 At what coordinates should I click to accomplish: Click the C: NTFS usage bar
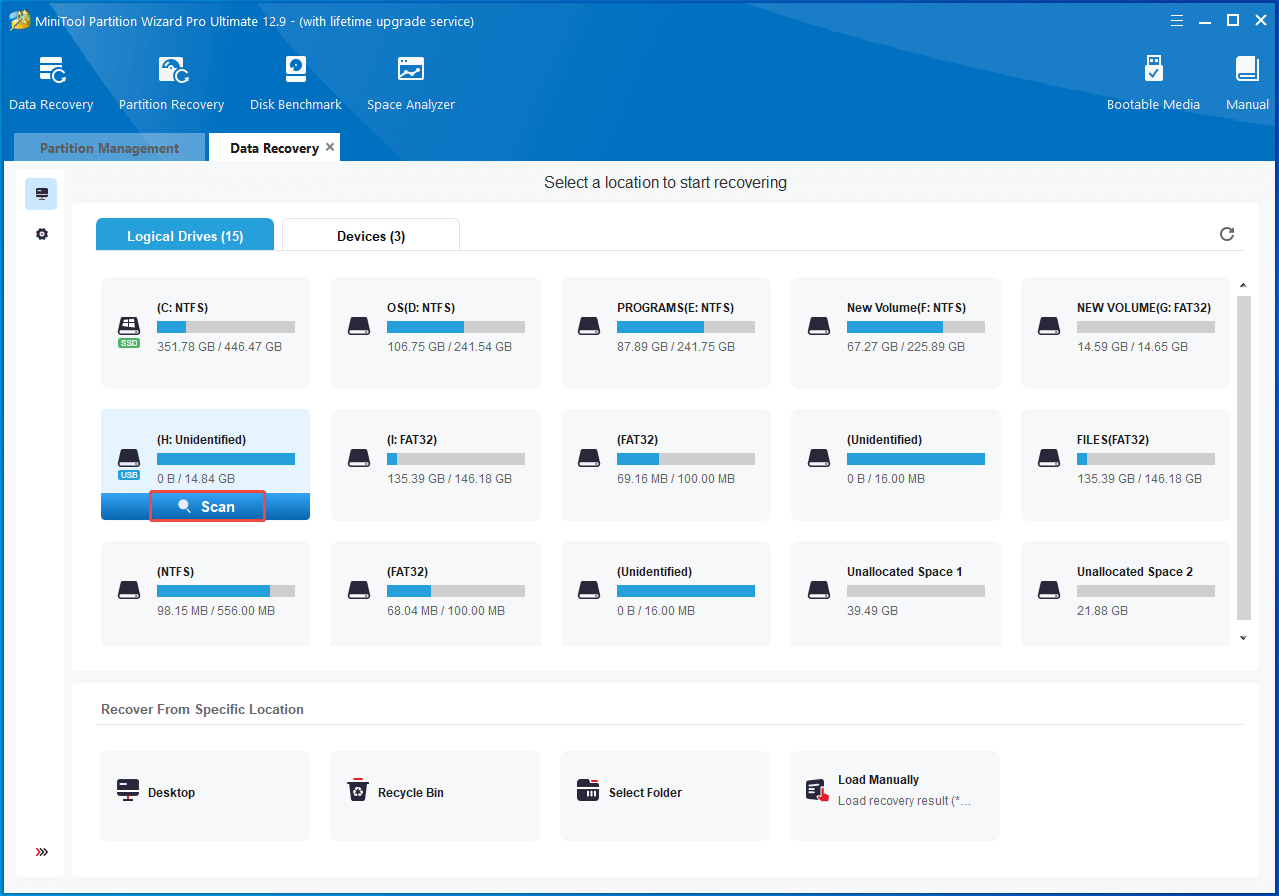pos(226,327)
